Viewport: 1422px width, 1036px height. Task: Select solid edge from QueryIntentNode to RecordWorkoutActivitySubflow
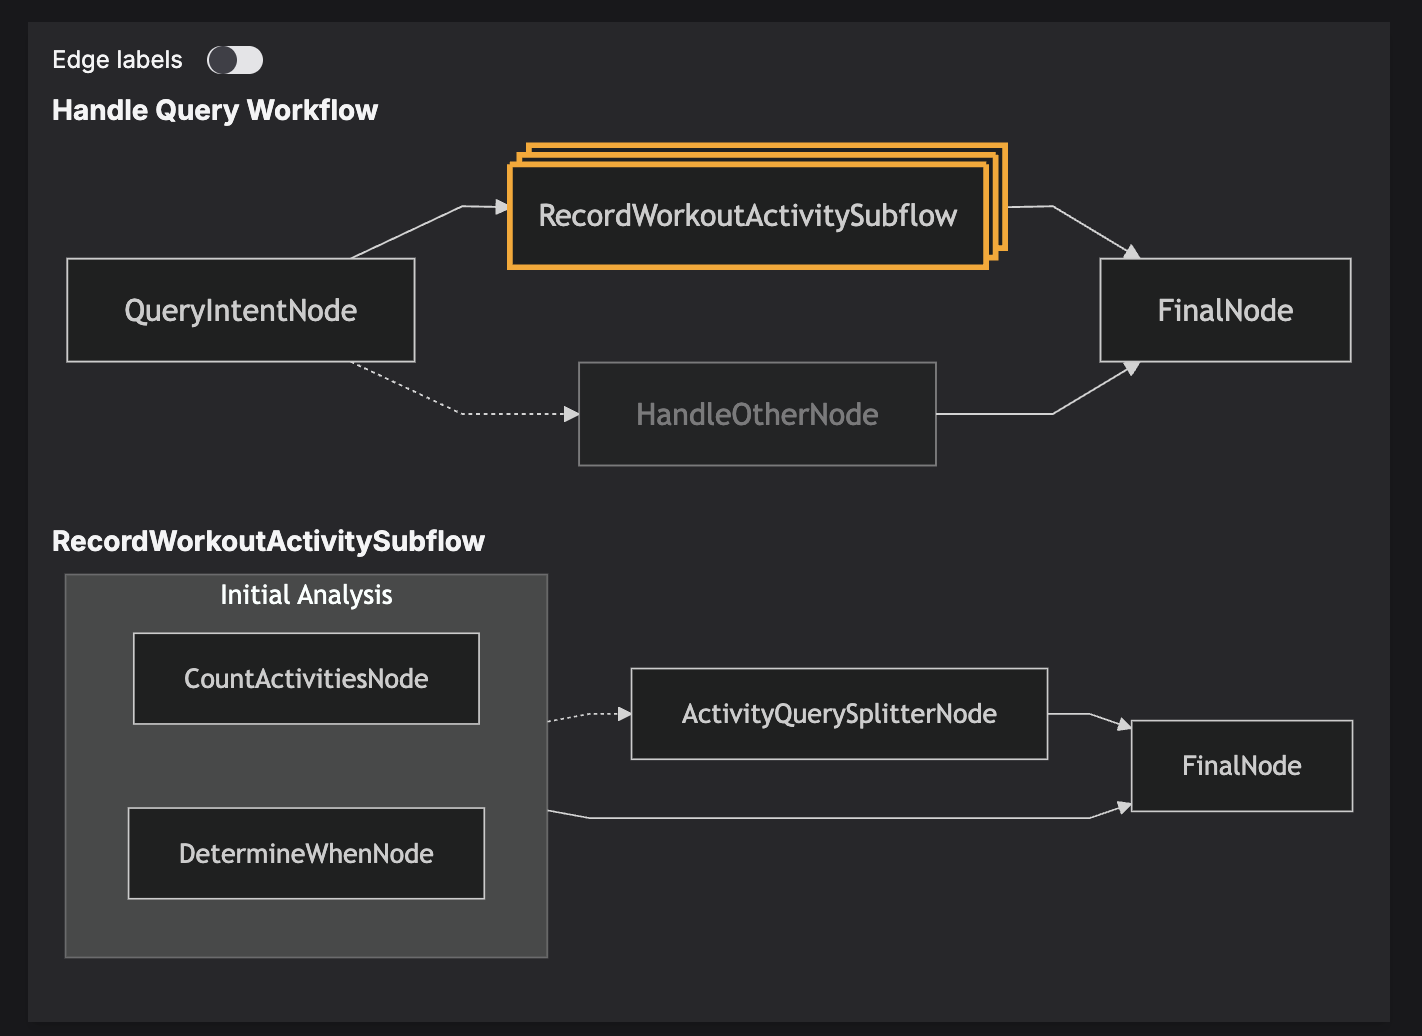pyautogui.click(x=410, y=231)
